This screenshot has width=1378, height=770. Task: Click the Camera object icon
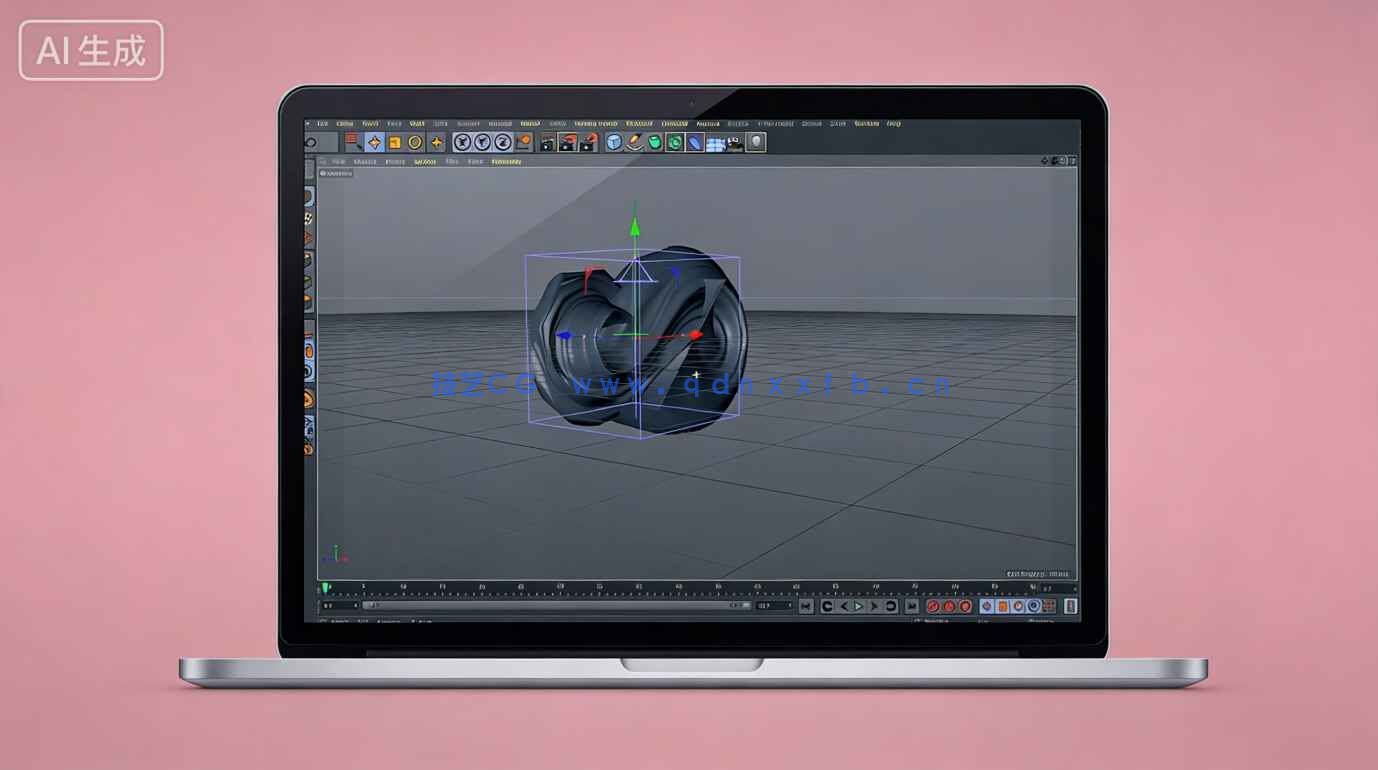(x=736, y=142)
